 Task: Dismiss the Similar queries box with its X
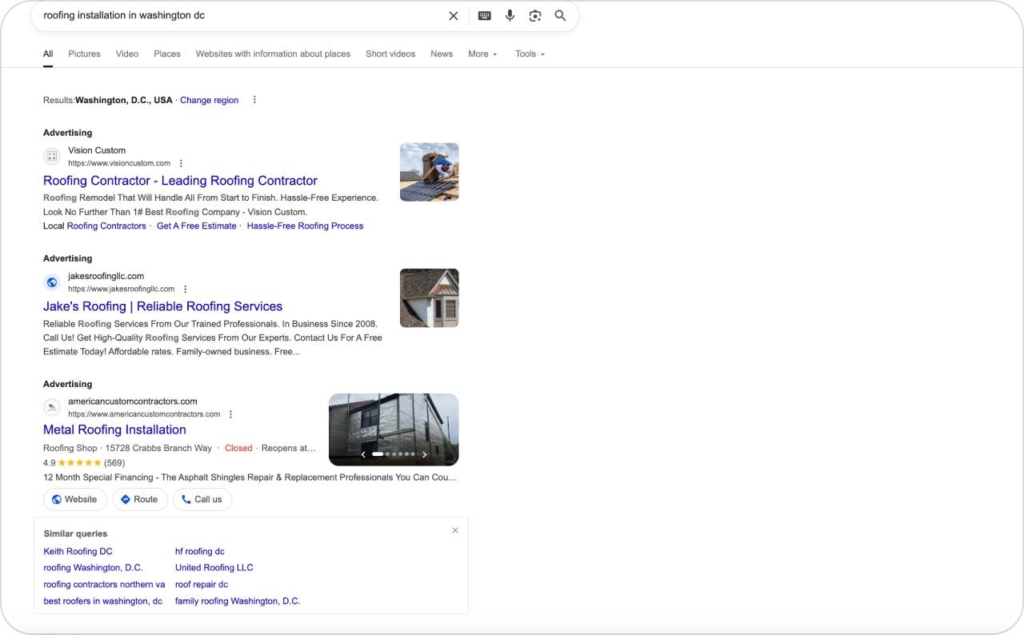pyautogui.click(x=455, y=530)
